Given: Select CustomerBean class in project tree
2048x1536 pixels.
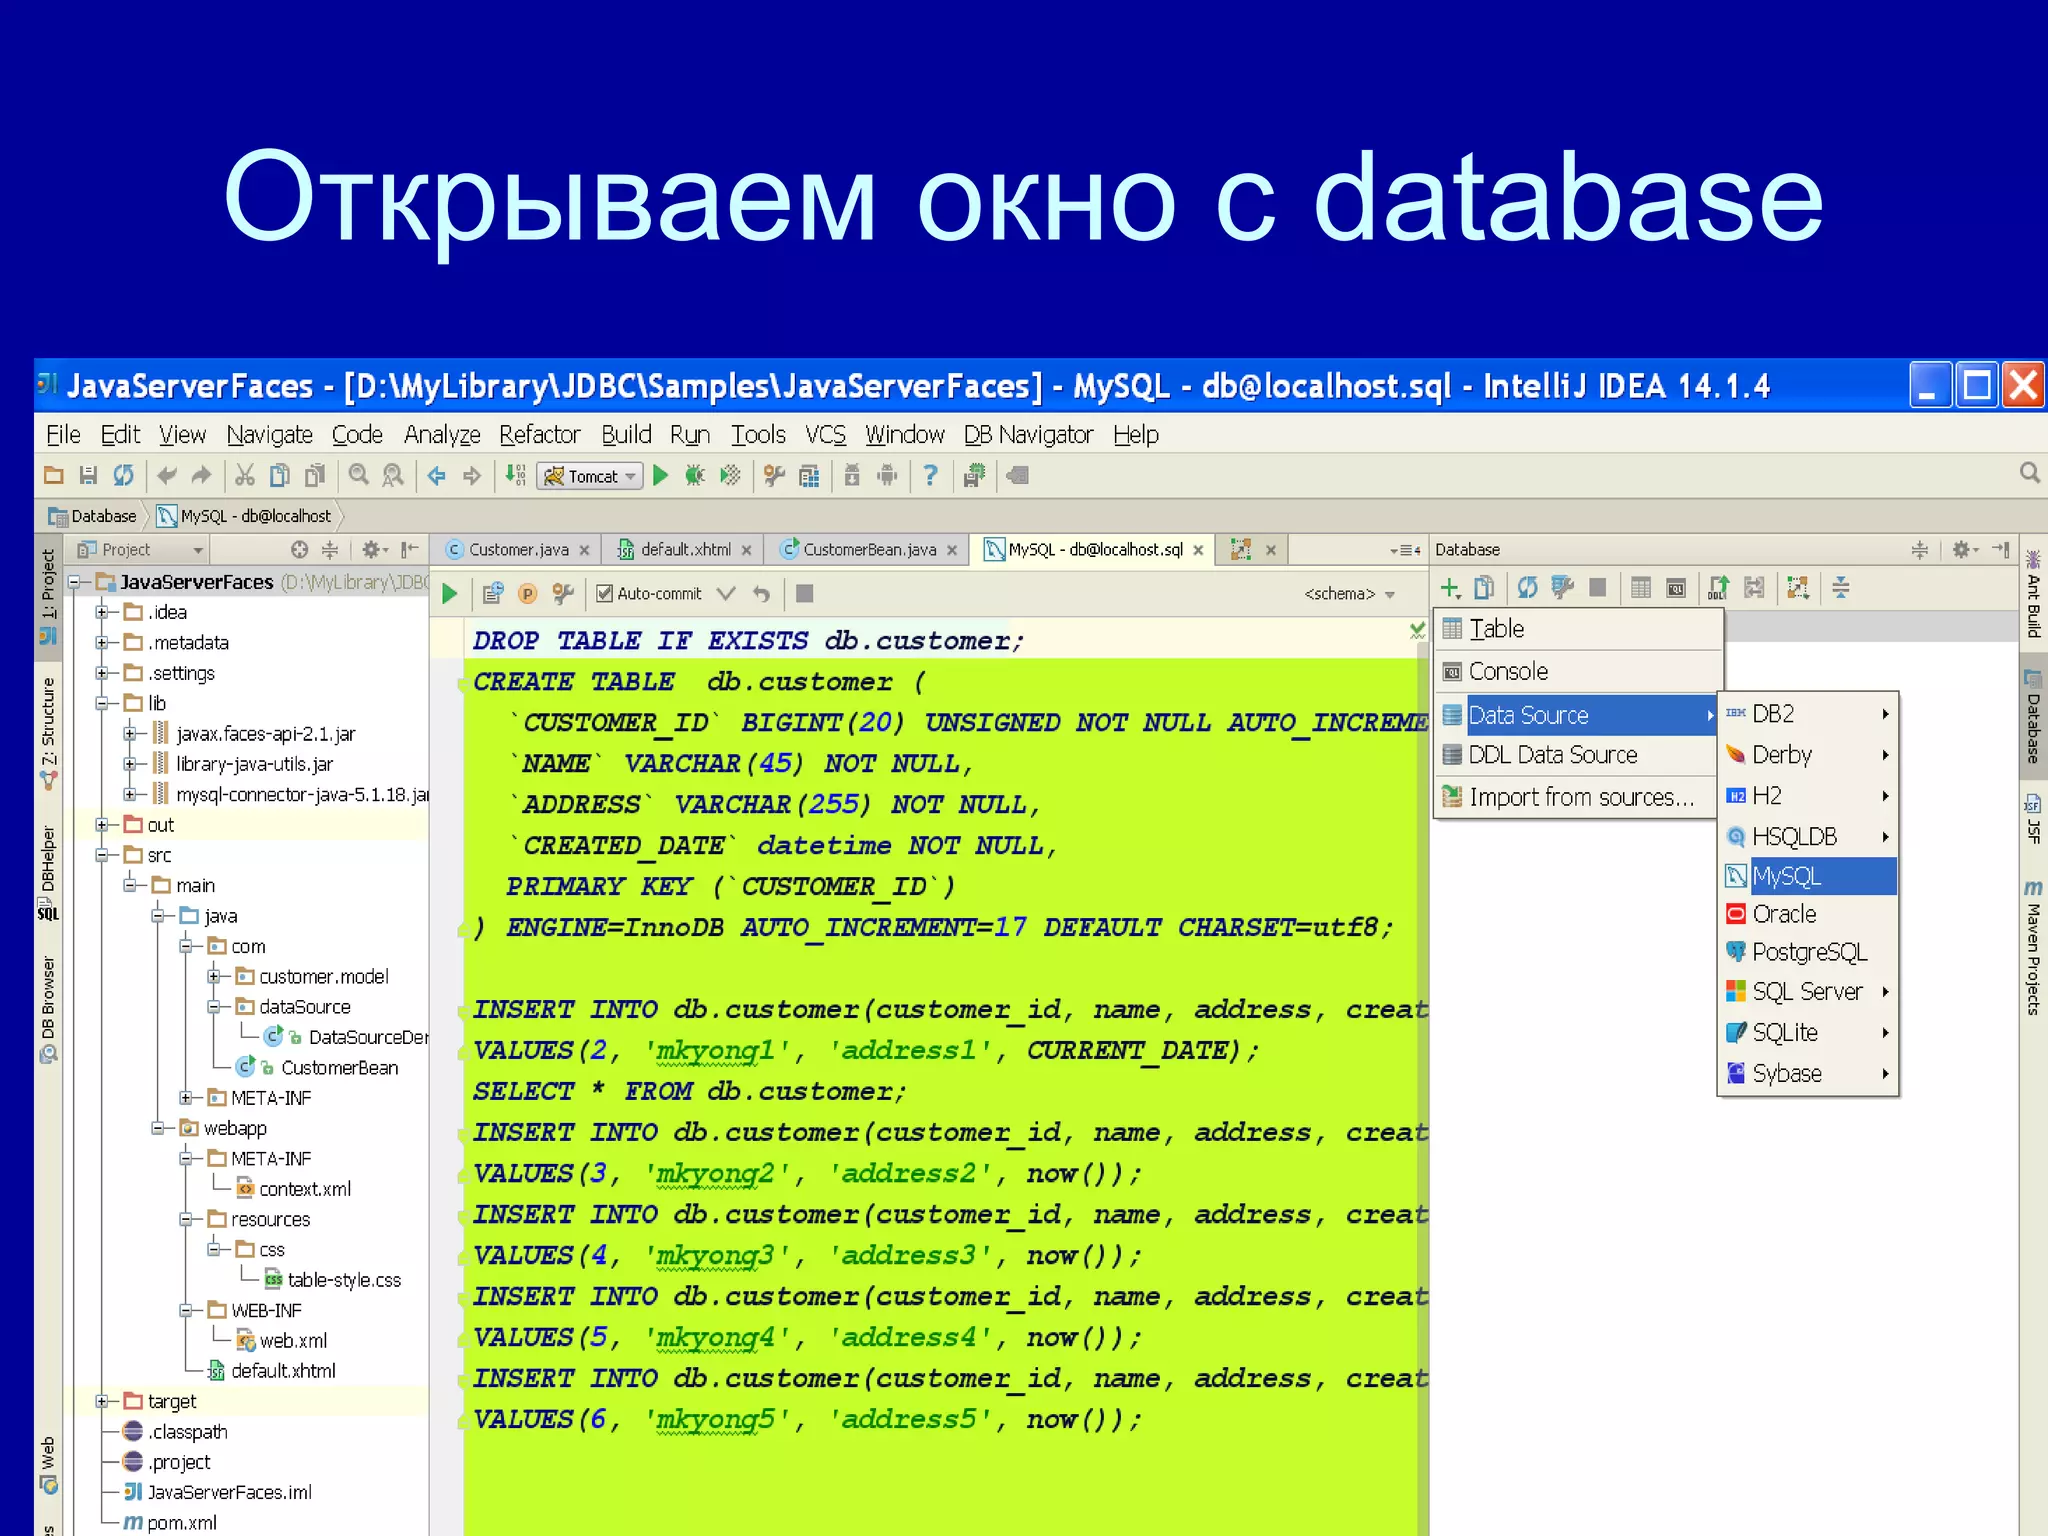Looking at the screenshot, I should [317, 1067].
